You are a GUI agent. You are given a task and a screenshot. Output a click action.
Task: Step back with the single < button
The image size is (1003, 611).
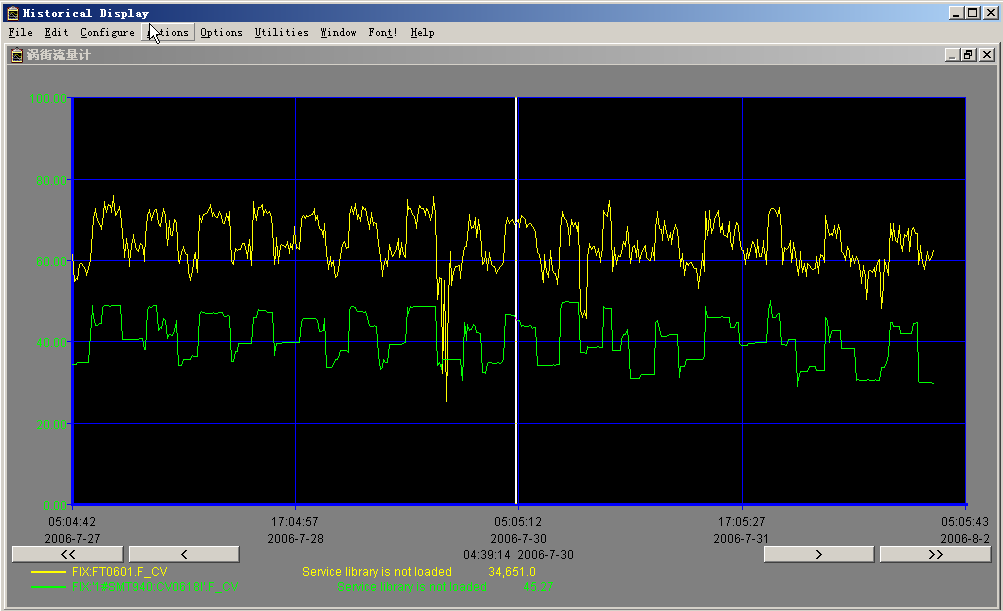pos(184,554)
